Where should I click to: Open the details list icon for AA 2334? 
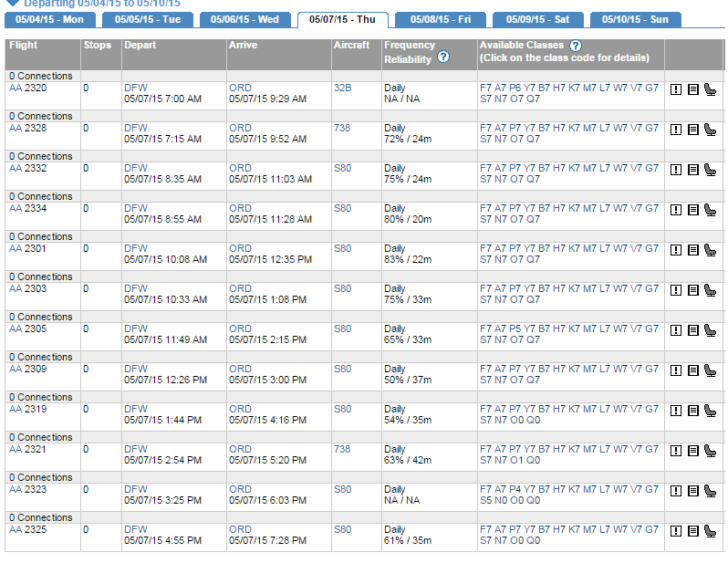click(693, 210)
